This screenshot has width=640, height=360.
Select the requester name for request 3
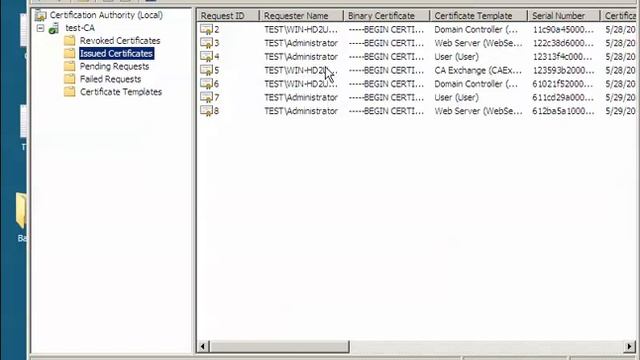[x=301, y=43]
